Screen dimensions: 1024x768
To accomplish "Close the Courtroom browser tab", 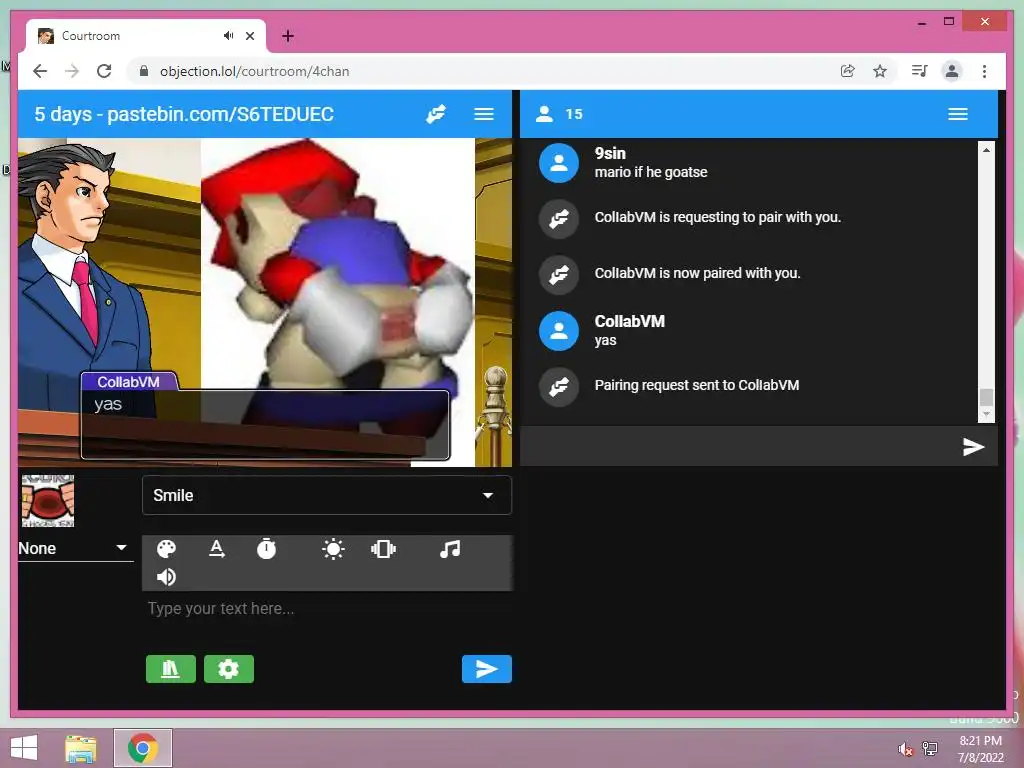I will (x=249, y=36).
